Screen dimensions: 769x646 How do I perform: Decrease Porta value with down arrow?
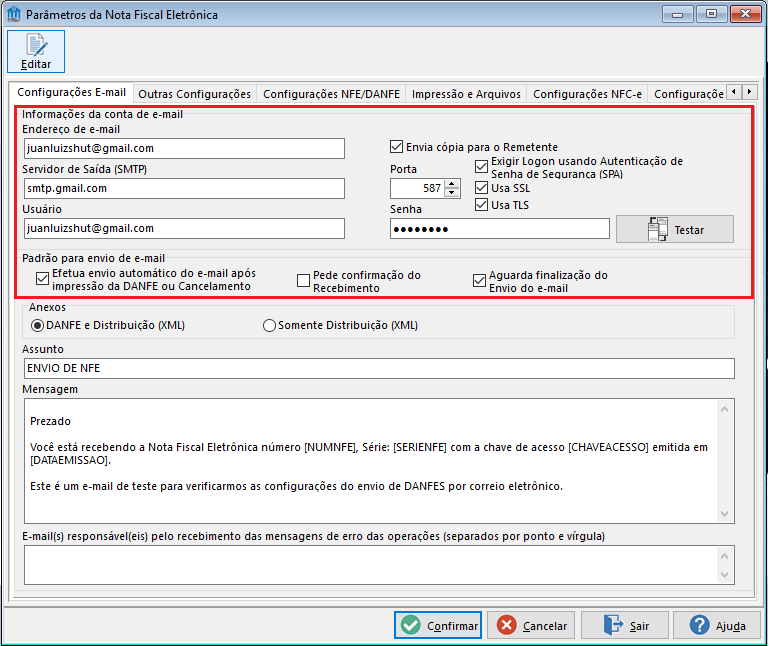pos(452,193)
